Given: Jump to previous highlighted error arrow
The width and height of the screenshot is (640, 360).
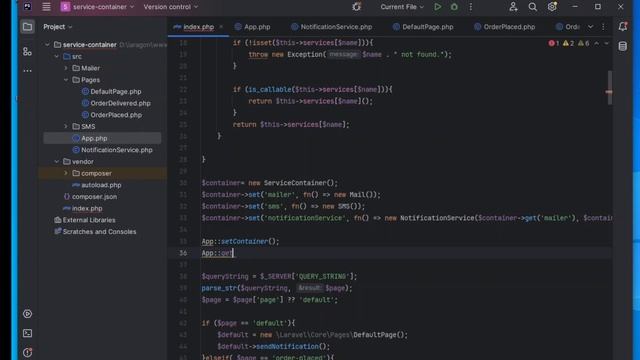Looking at the screenshot, I should [x=597, y=43].
